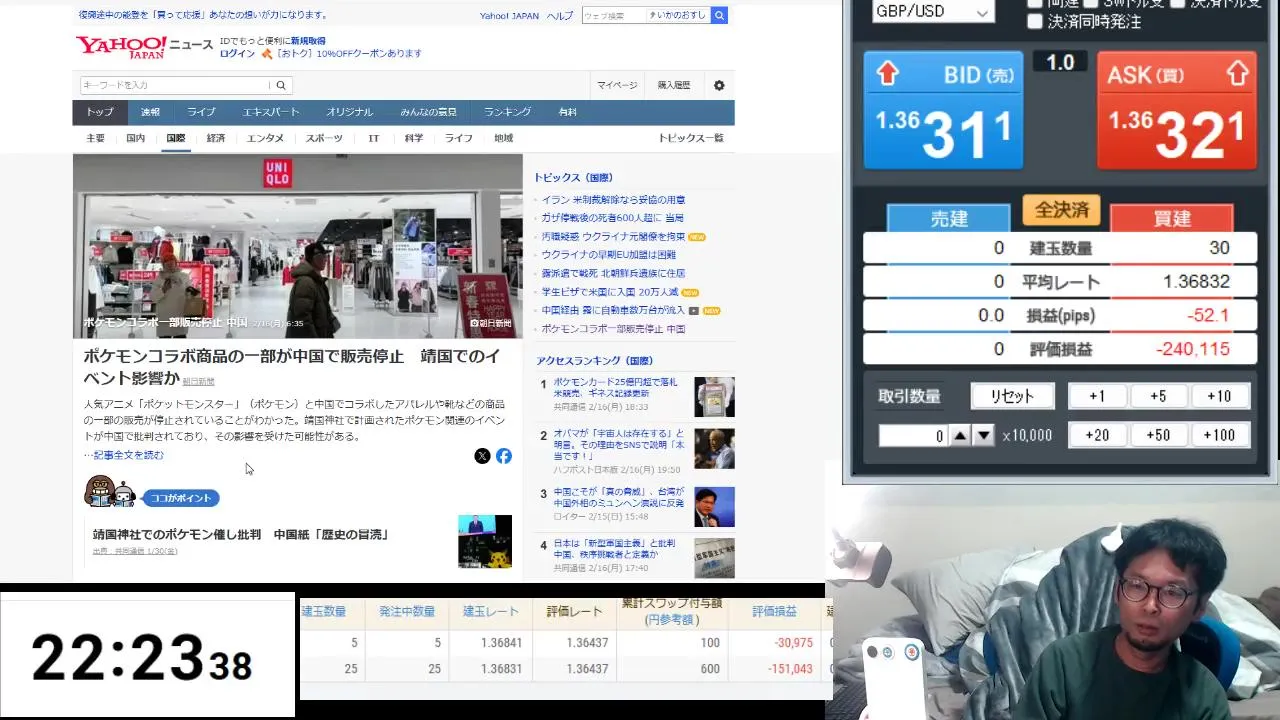Click the キーワードを入力 search field

175,85
